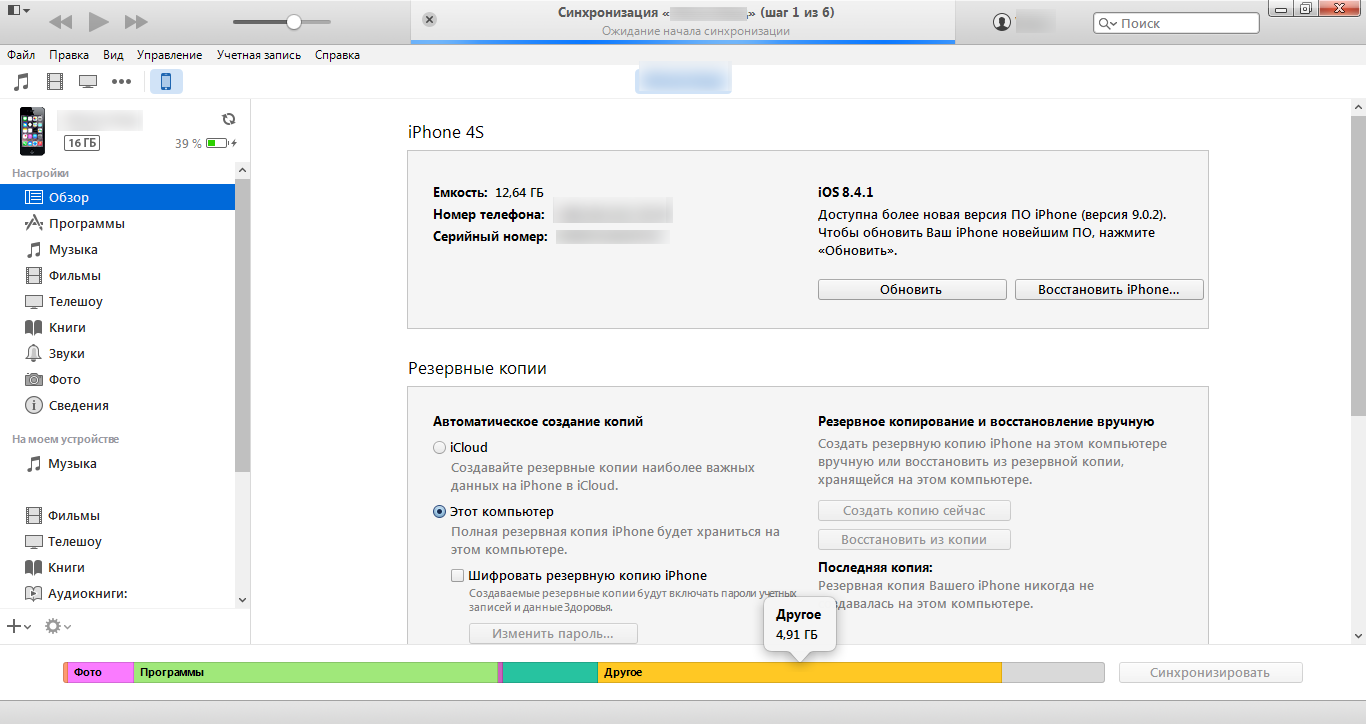Click the Поиск search field

[1177, 23]
